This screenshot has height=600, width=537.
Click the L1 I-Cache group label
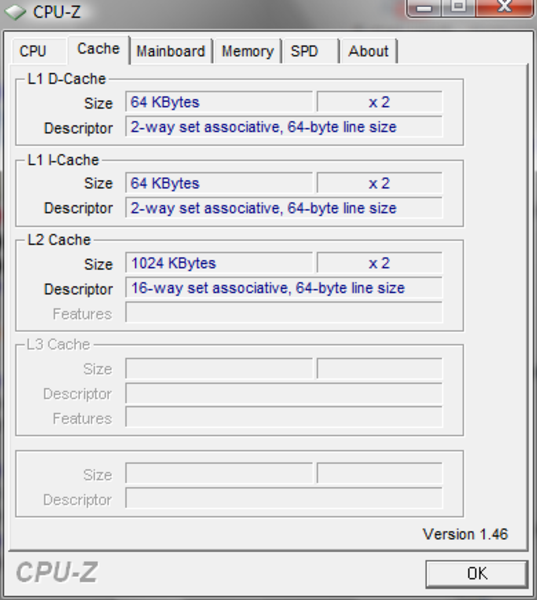click(63, 160)
